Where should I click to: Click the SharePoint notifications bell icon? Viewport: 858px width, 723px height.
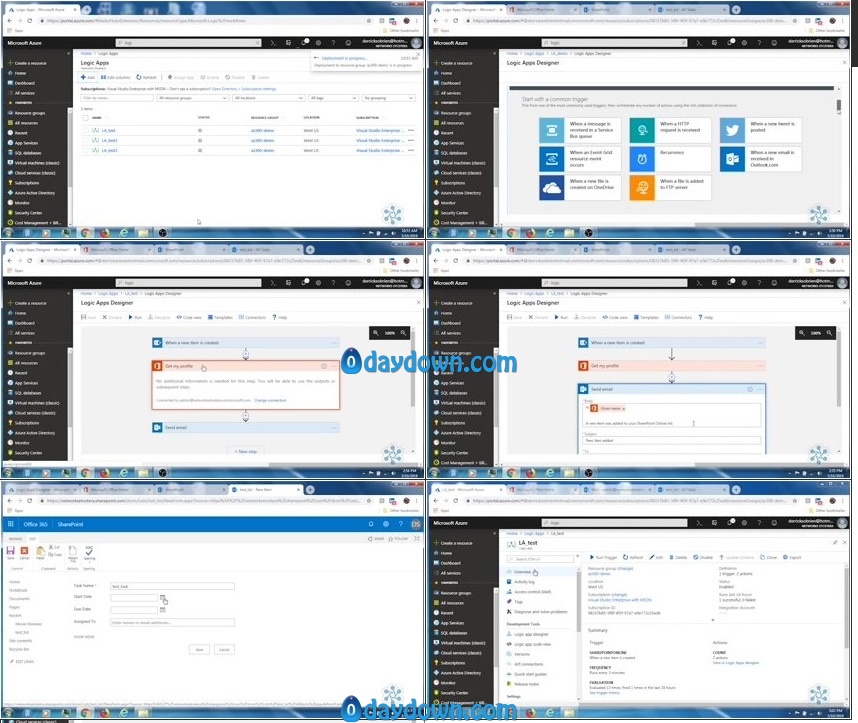[371, 524]
